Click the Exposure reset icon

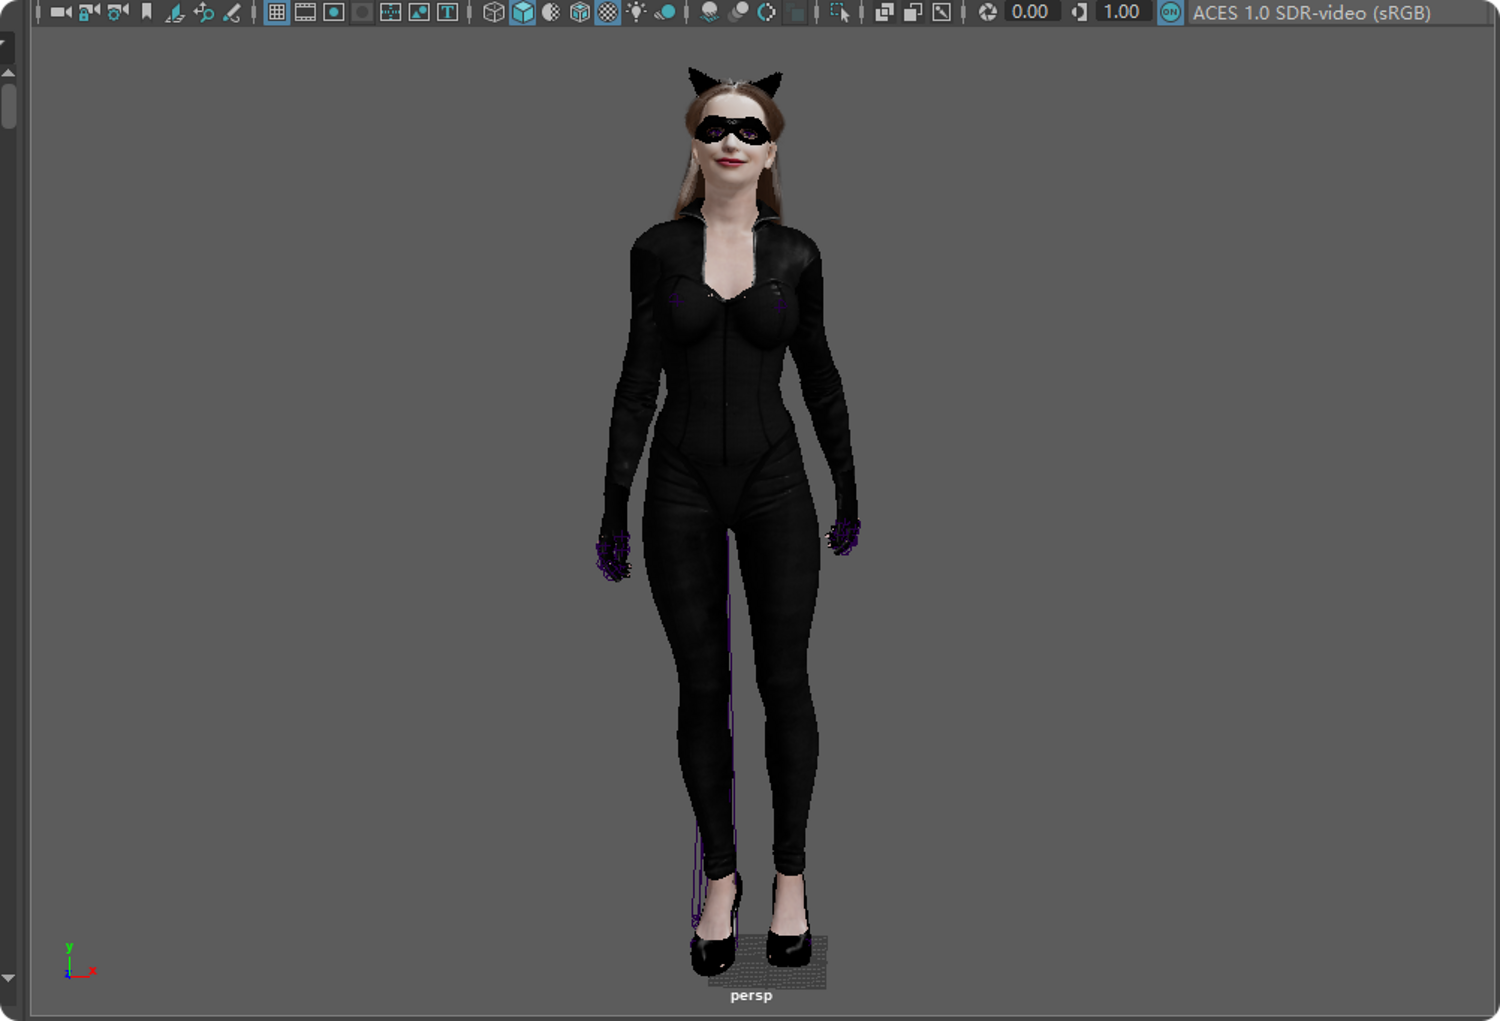point(988,12)
